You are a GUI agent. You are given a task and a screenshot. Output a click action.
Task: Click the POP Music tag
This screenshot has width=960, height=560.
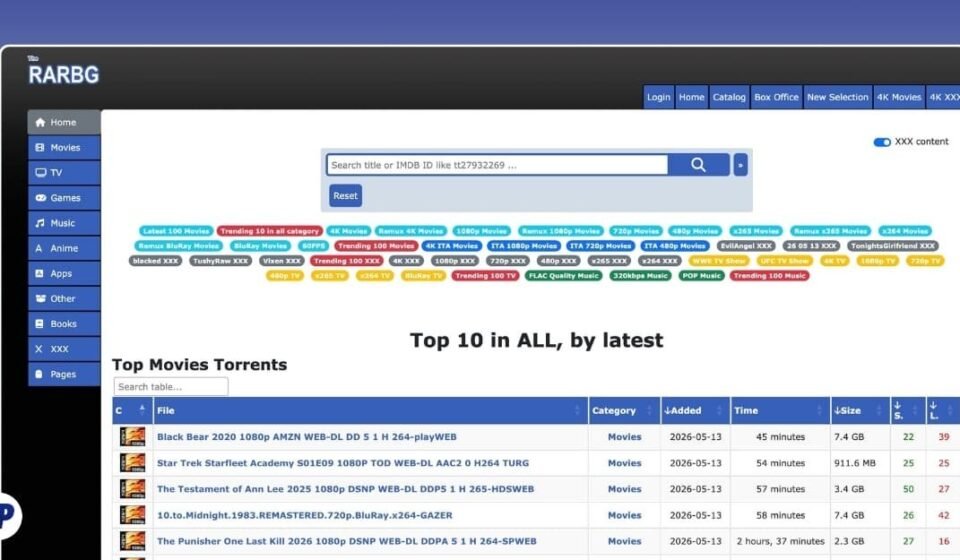tap(702, 275)
